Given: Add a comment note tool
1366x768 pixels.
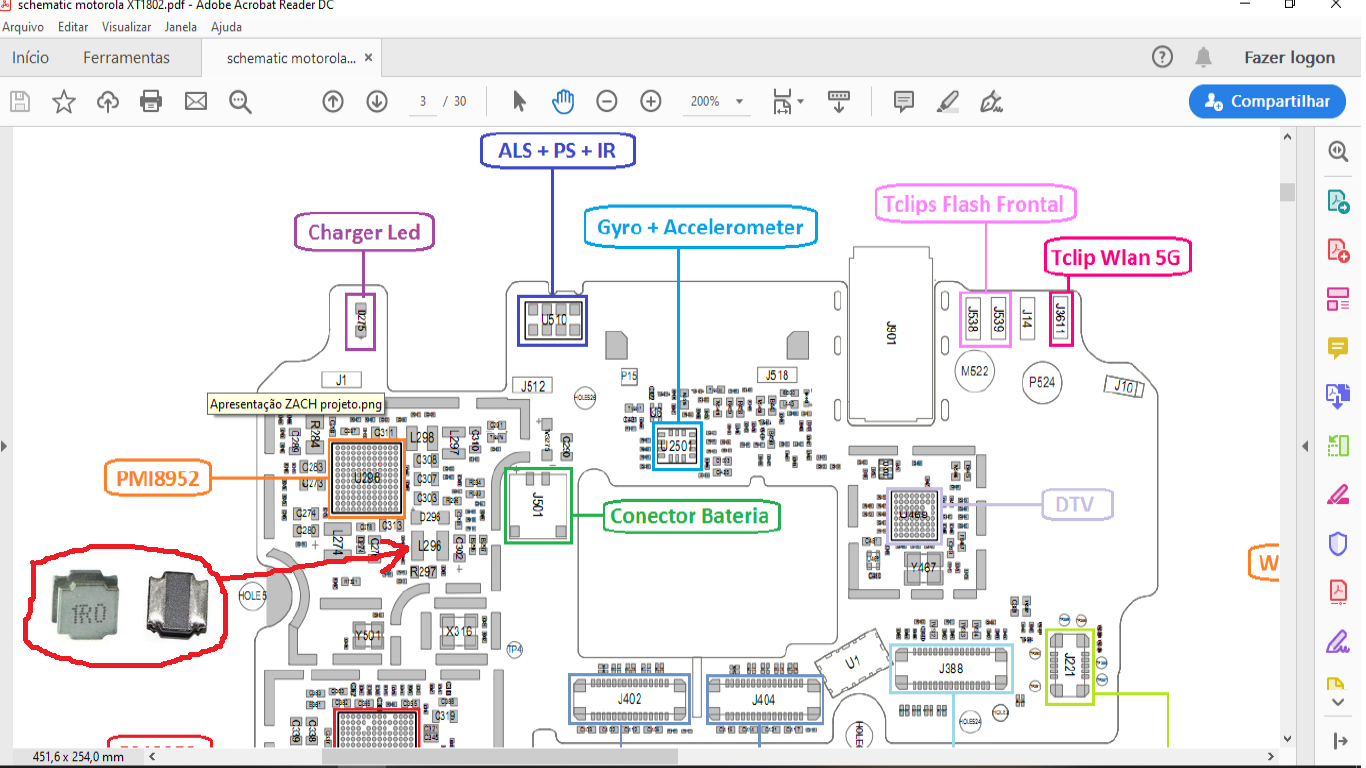Looking at the screenshot, I should click(904, 101).
